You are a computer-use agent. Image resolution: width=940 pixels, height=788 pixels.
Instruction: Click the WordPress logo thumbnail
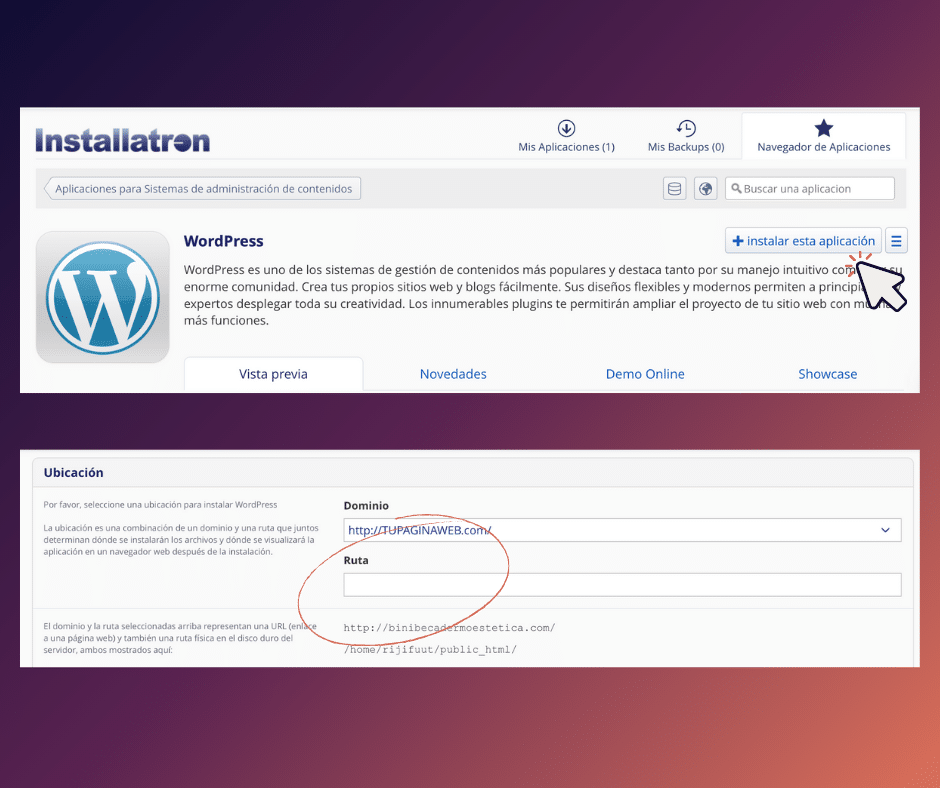coord(103,297)
